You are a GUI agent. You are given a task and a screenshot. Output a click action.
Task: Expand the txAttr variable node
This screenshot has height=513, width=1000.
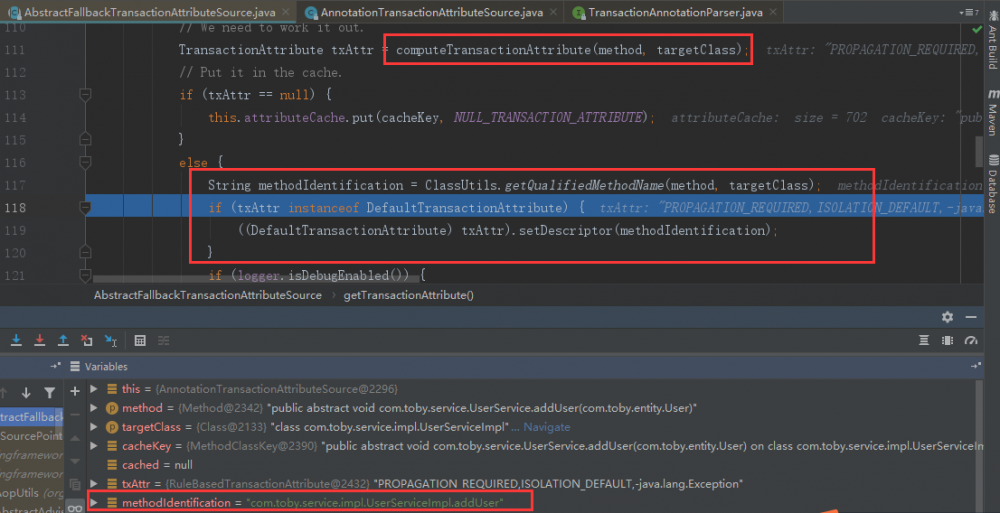pos(94,484)
